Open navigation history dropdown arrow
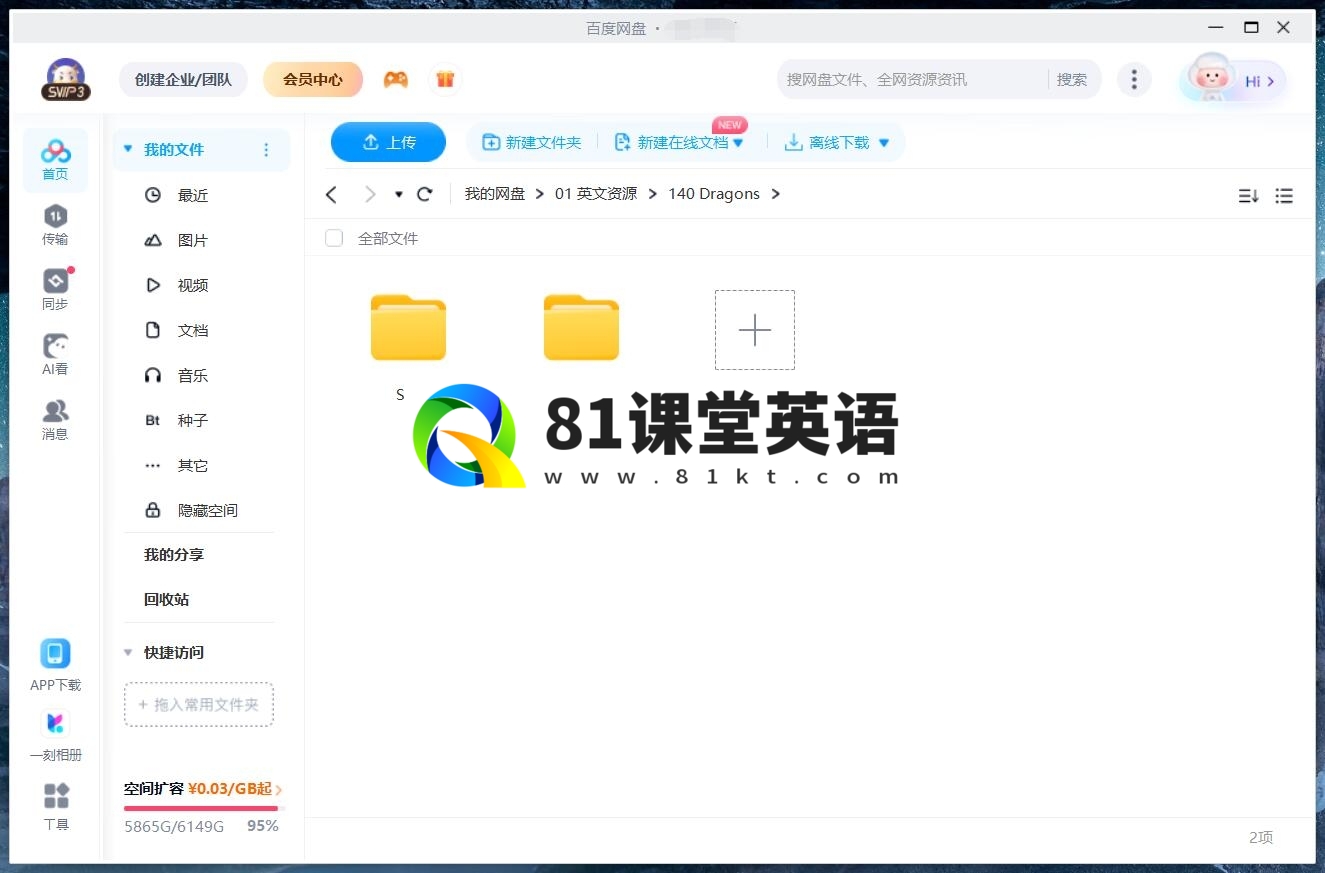1325x873 pixels. tap(398, 194)
